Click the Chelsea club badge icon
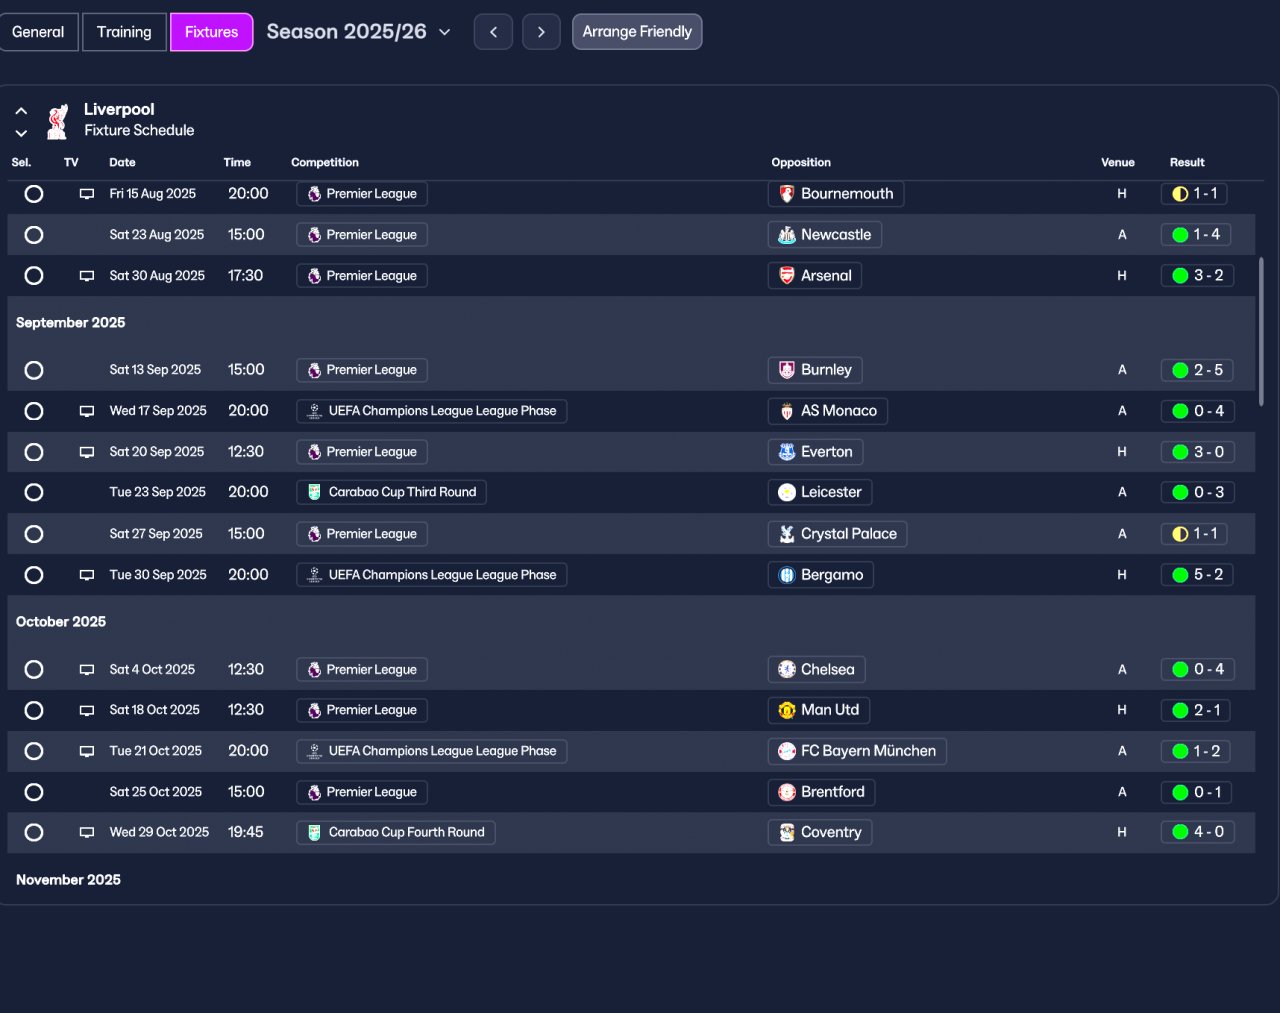Image resolution: width=1280 pixels, height=1013 pixels. (x=787, y=670)
